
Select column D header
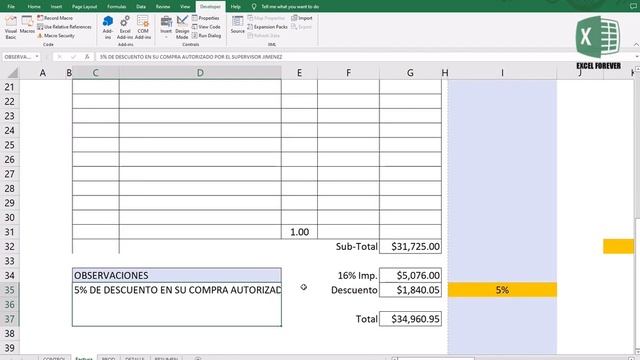200,73
